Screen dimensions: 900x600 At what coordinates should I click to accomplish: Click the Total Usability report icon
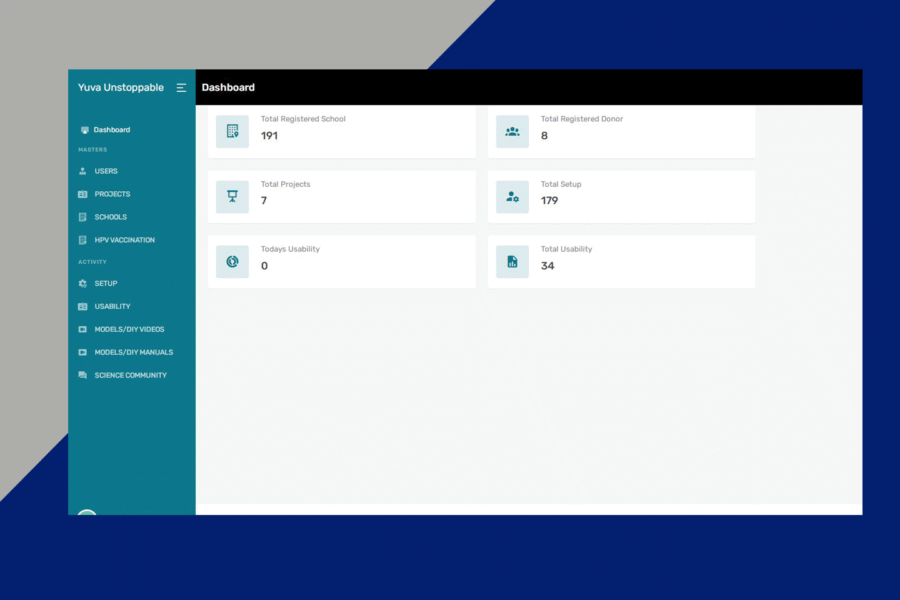point(512,262)
